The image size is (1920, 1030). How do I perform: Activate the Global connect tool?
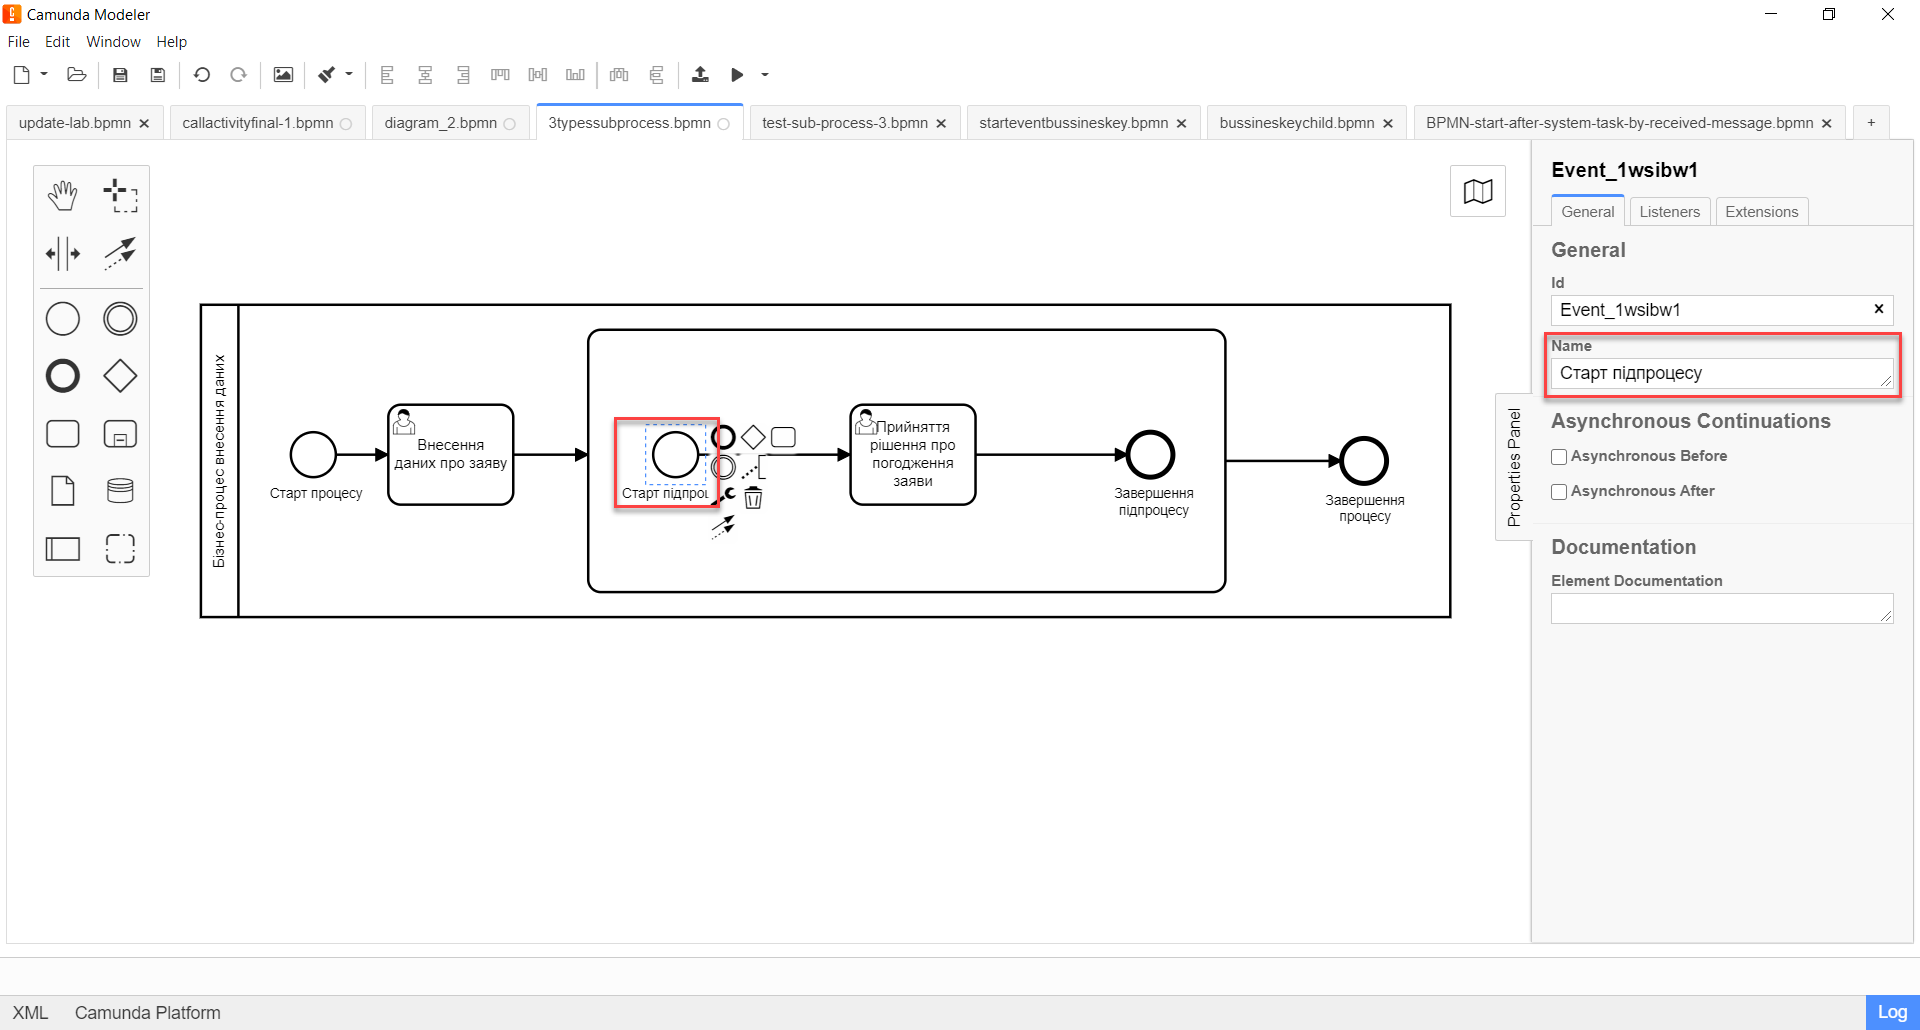click(x=120, y=254)
